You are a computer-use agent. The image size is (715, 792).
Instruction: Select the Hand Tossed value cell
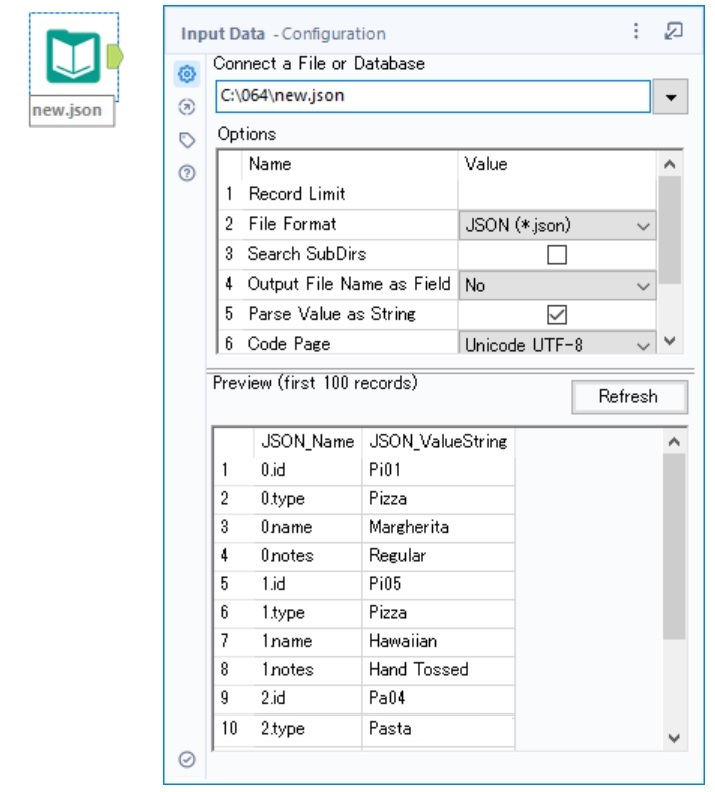438,670
